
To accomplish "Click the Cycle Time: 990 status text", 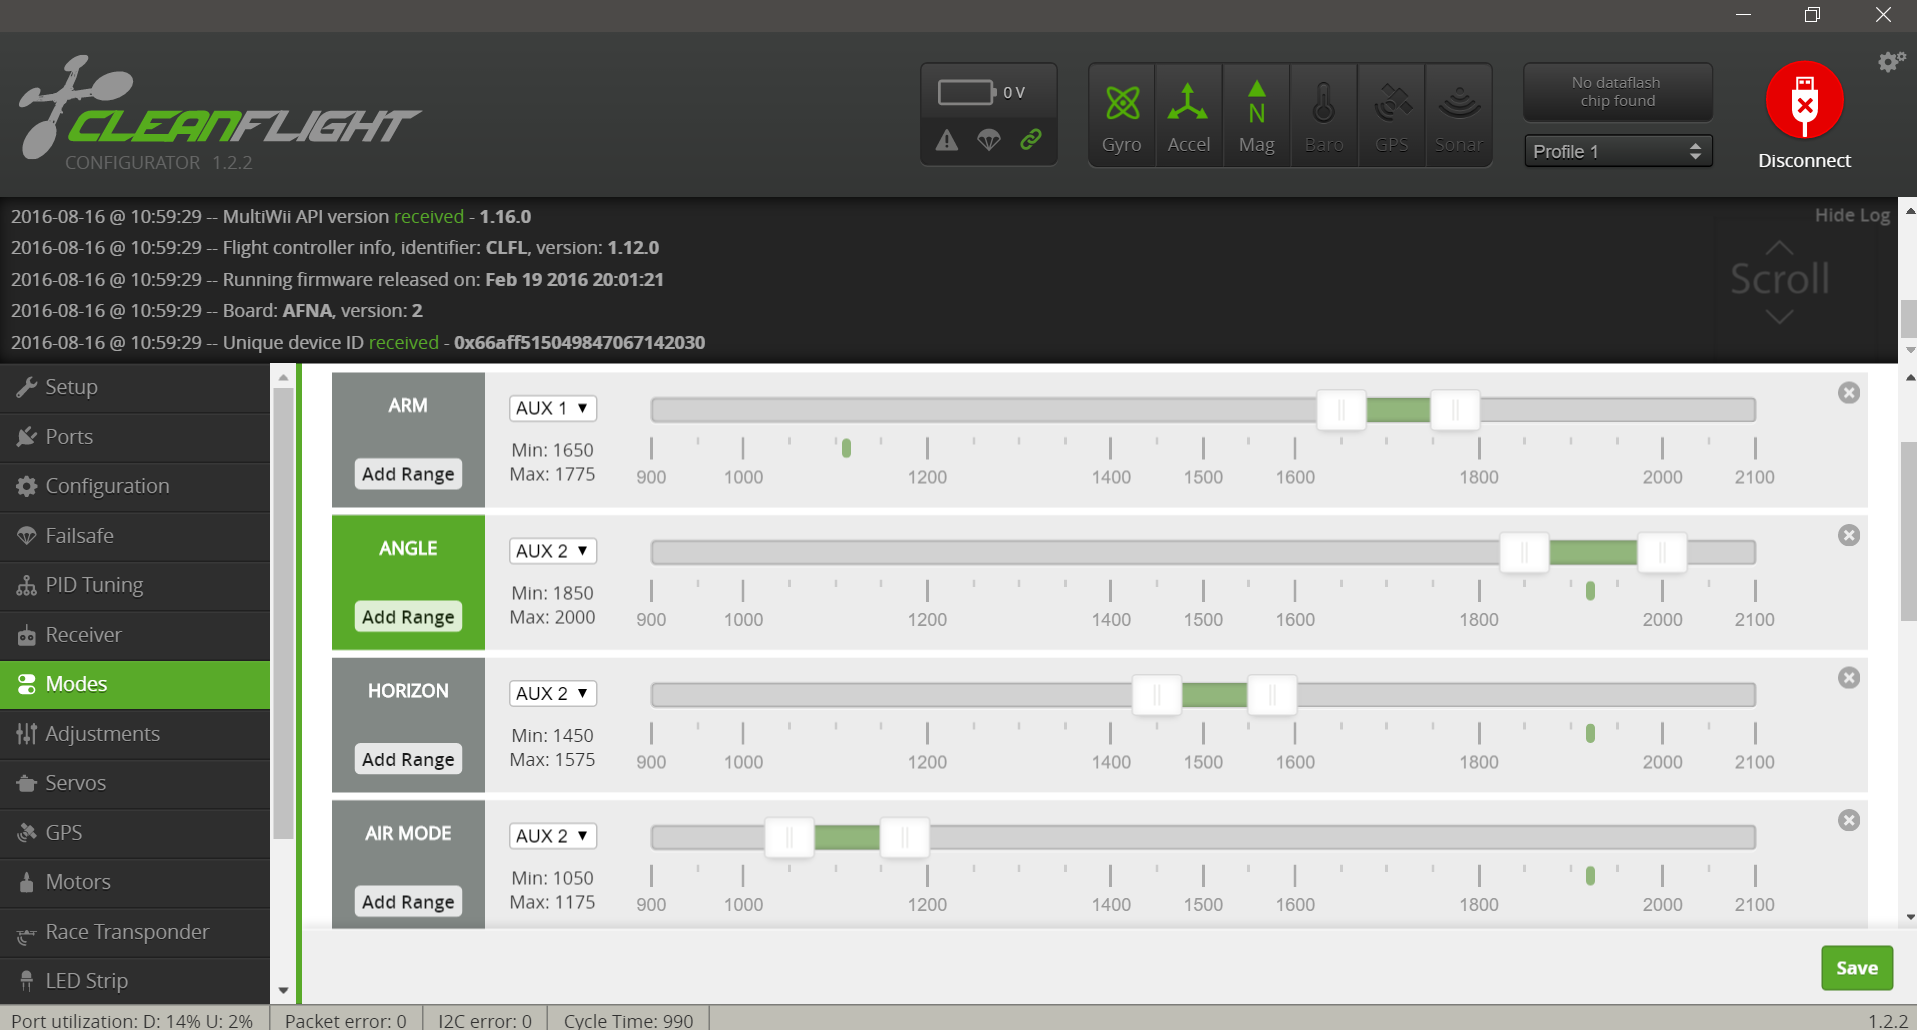I will pyautogui.click(x=628, y=1020).
